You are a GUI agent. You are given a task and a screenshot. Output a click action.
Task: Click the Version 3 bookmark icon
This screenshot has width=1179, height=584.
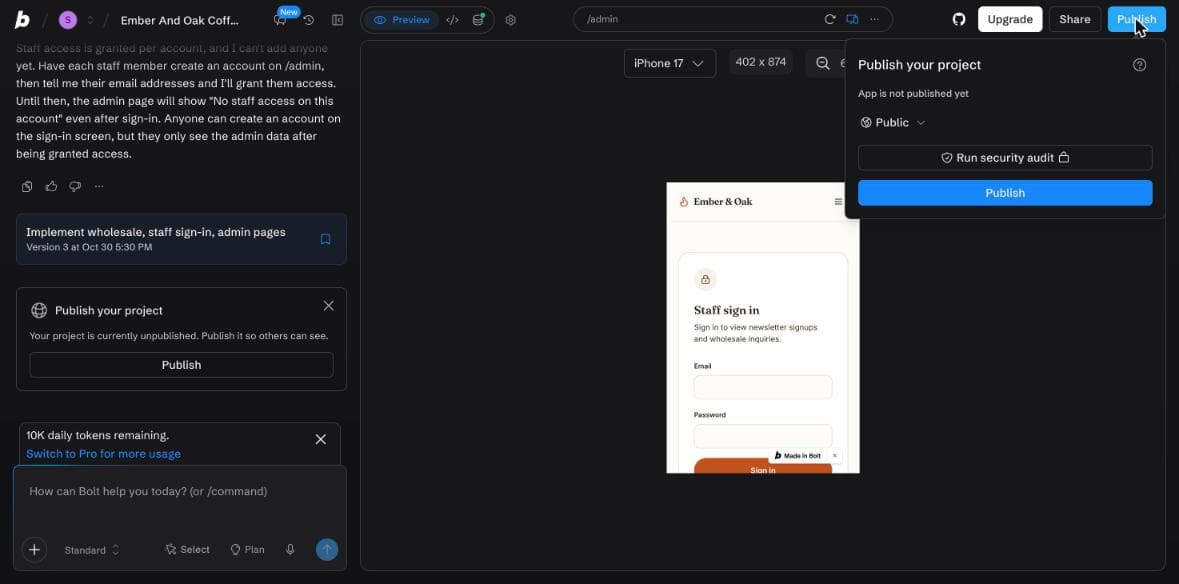pyautogui.click(x=326, y=239)
